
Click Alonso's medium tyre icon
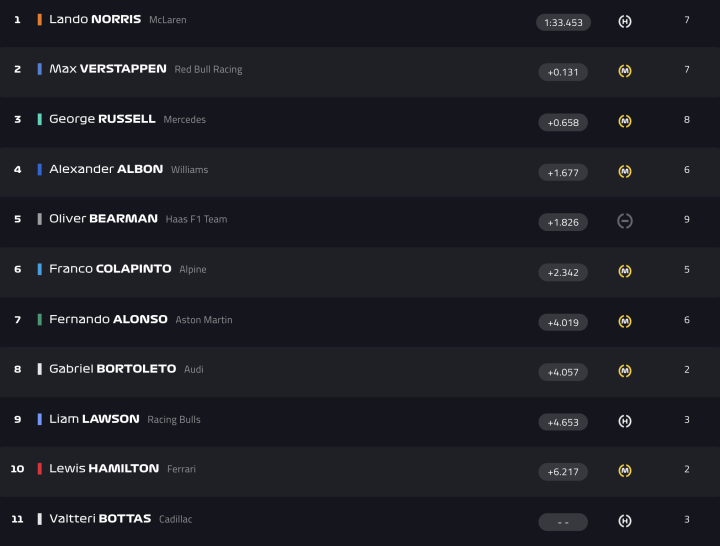tap(625, 321)
